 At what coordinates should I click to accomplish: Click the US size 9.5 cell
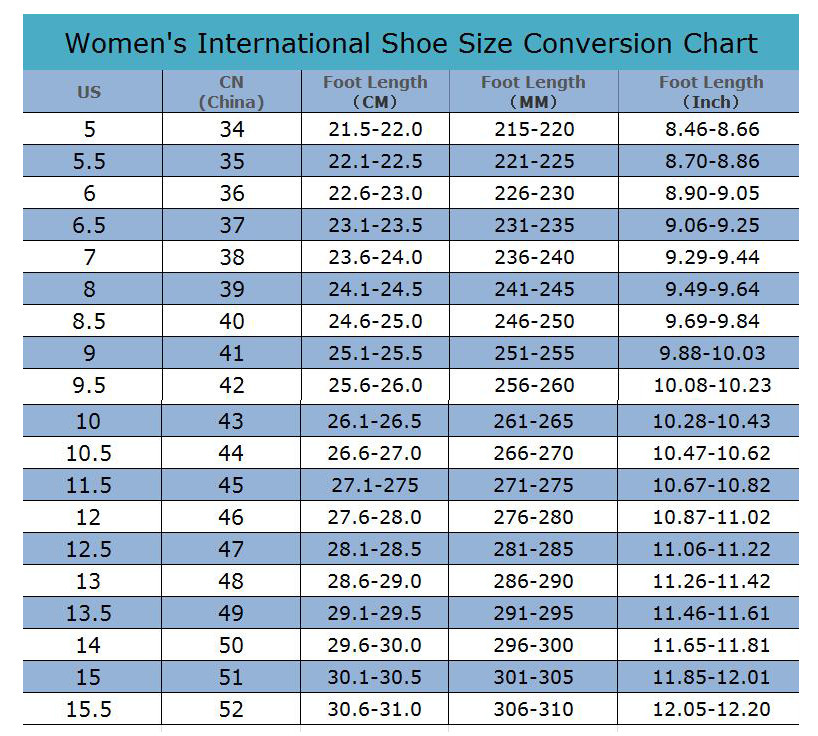tap(89, 385)
